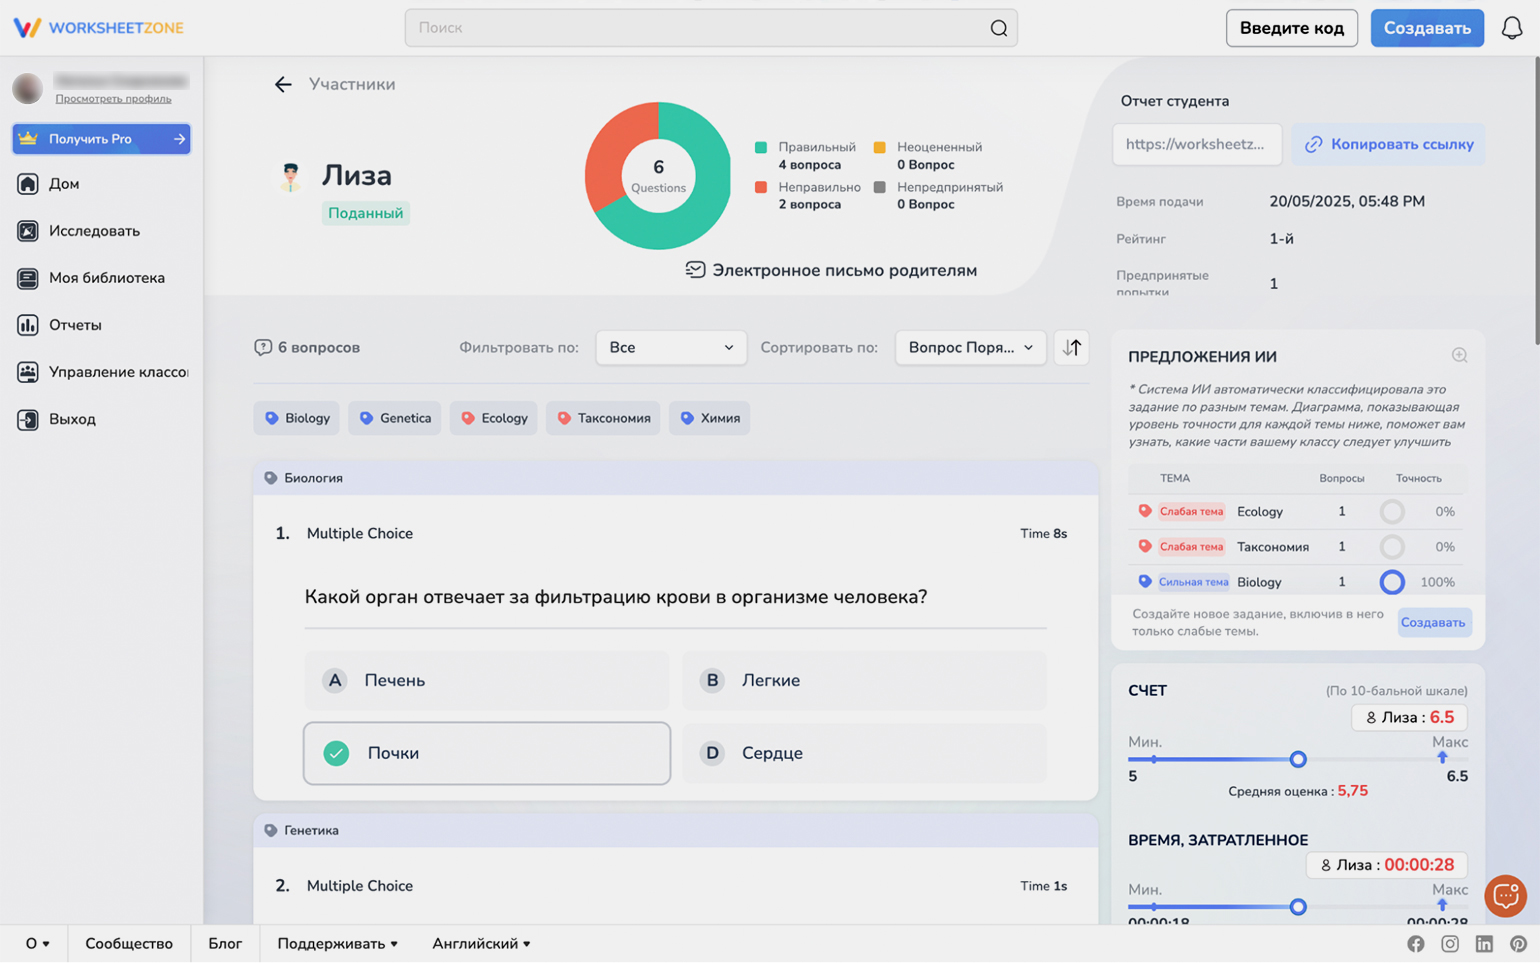Toggle the Ecology topic filter tag
The image size is (1540, 963).
point(494,418)
